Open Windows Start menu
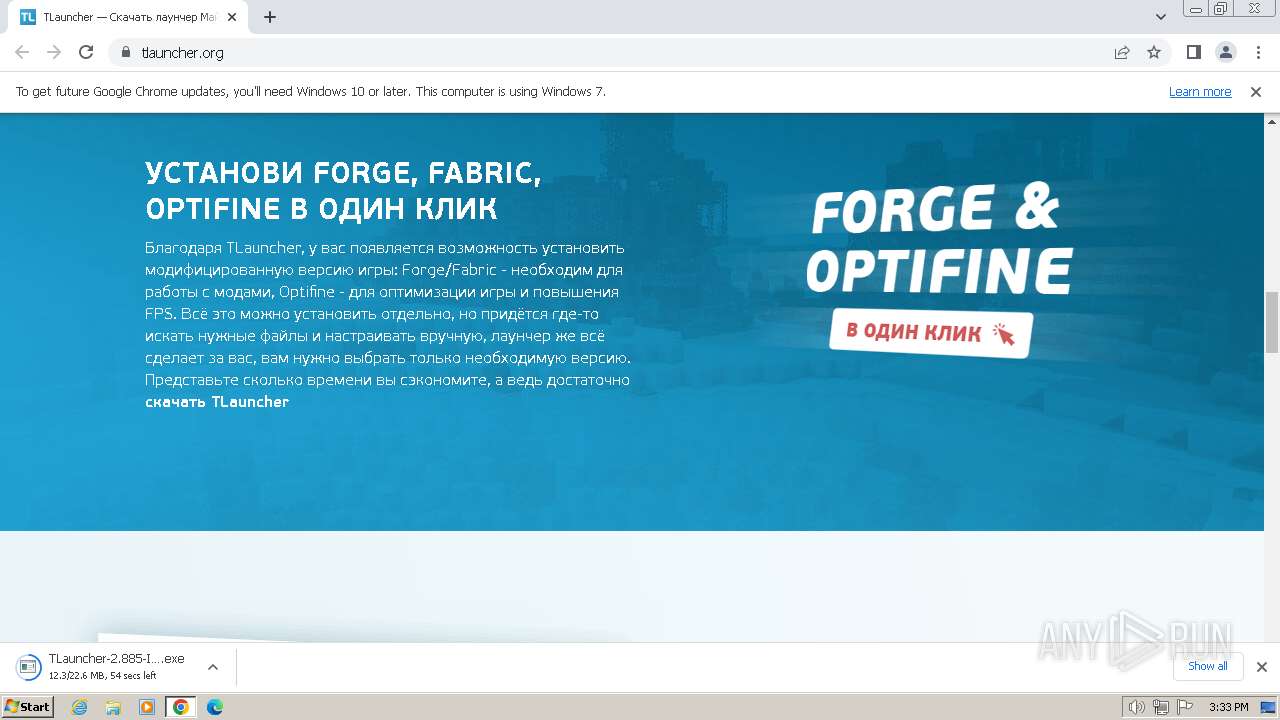This screenshot has width=1280, height=720. (28, 707)
